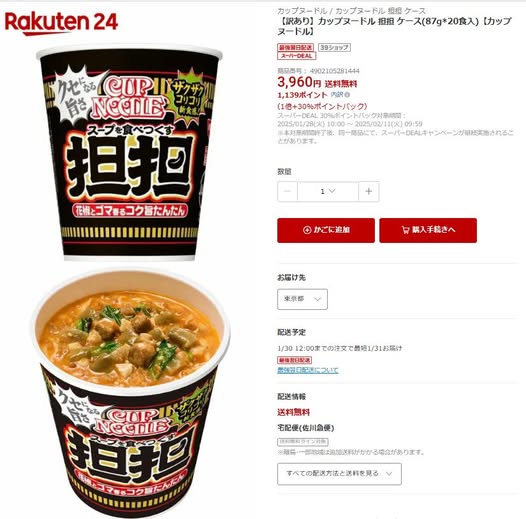Add item with かごに追加 button
Image resolution: width=526 pixels, height=519 pixels.
[x=326, y=230]
